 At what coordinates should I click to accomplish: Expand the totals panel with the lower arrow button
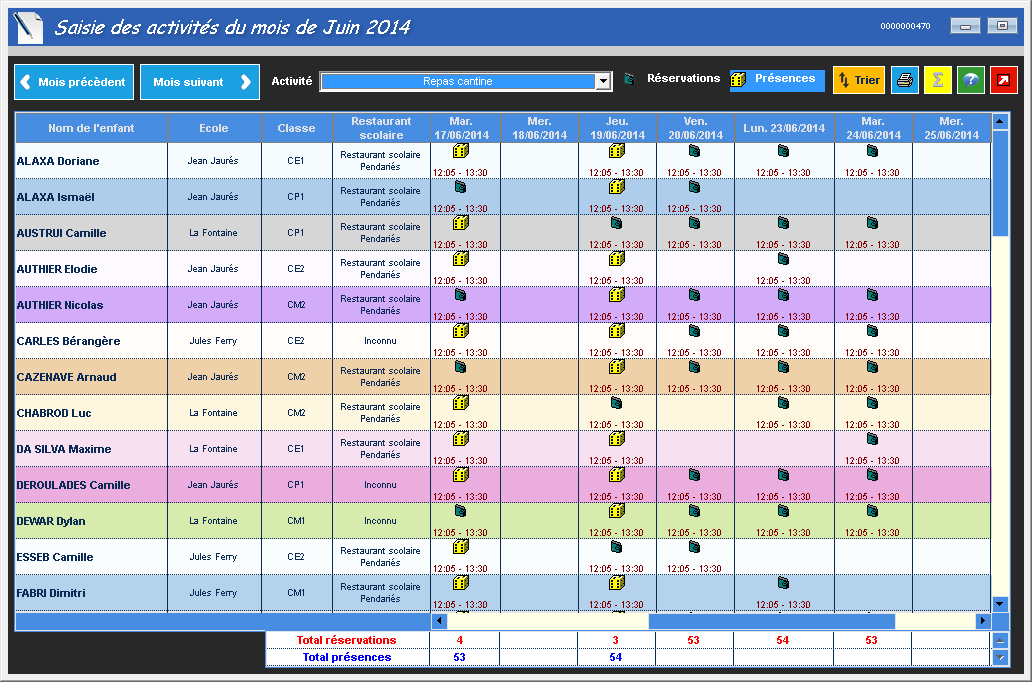click(x=1001, y=657)
